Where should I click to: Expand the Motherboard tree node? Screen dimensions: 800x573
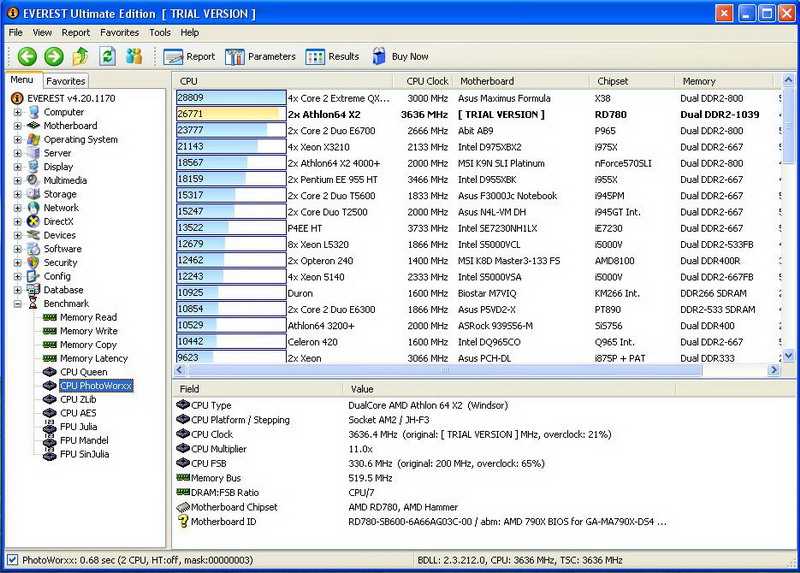click(17, 126)
